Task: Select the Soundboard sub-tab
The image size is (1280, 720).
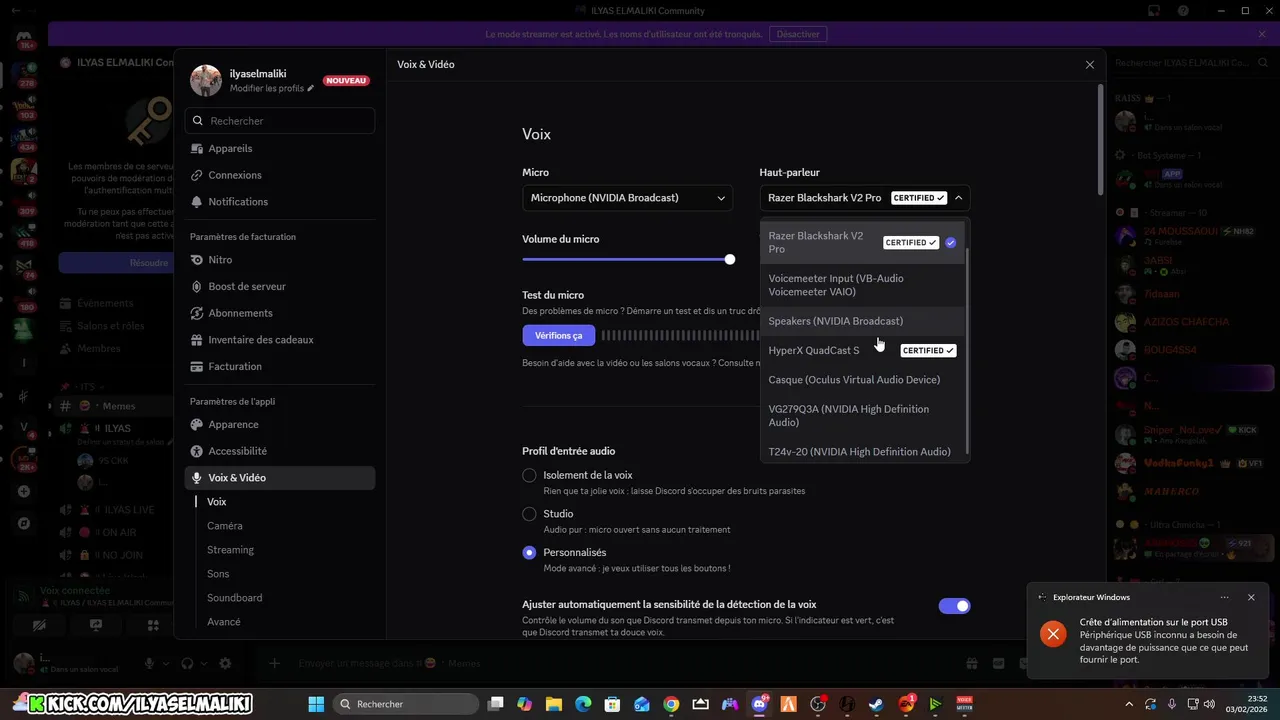Action: (x=235, y=598)
